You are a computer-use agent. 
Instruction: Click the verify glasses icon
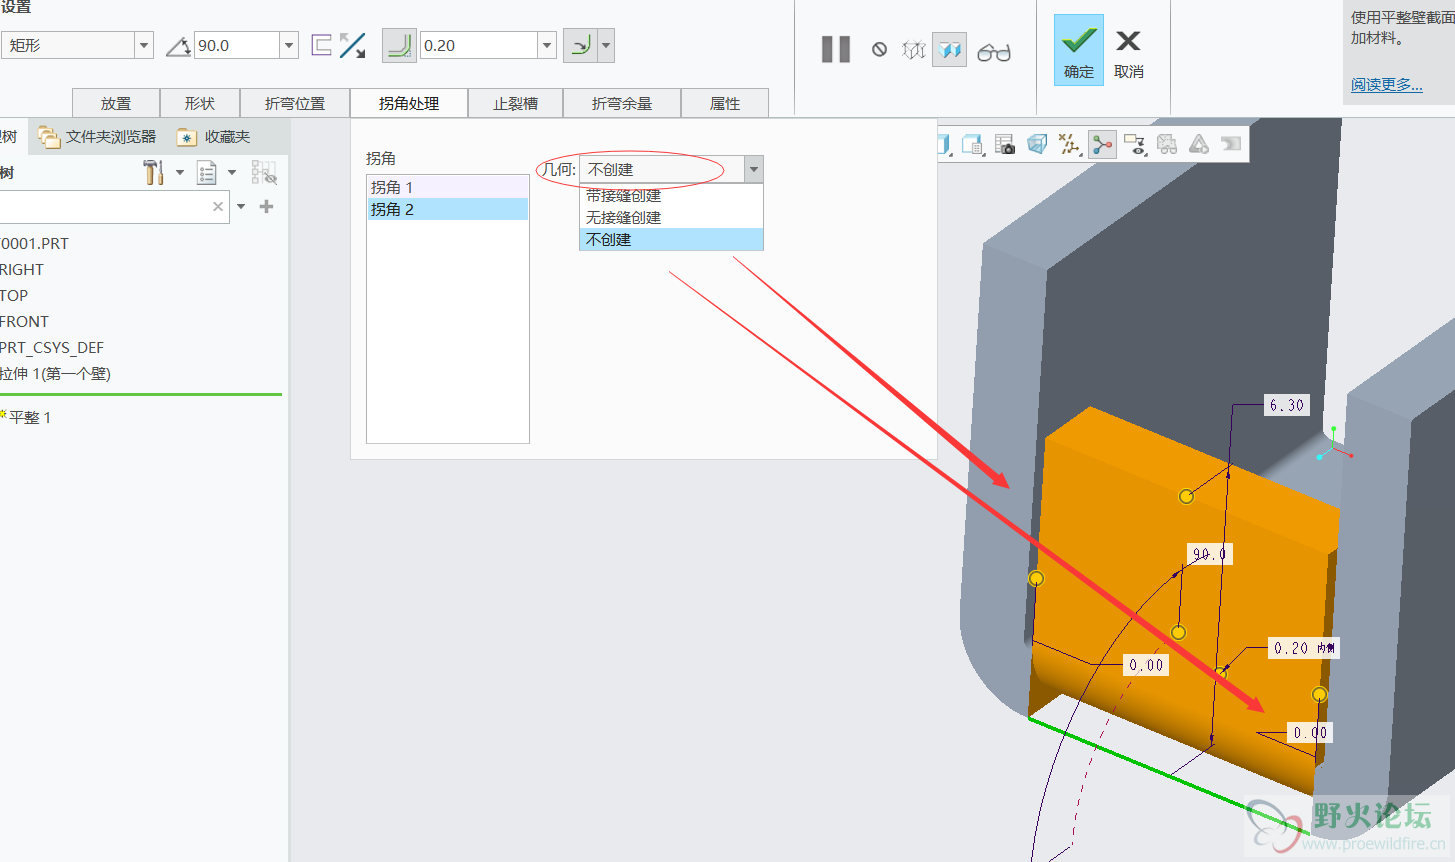[x=994, y=52]
